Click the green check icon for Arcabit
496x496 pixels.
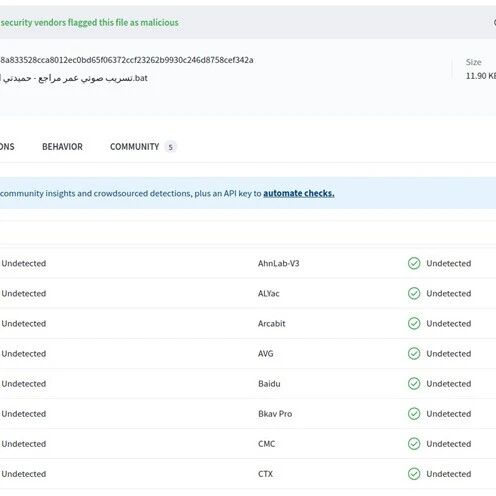pyautogui.click(x=414, y=323)
